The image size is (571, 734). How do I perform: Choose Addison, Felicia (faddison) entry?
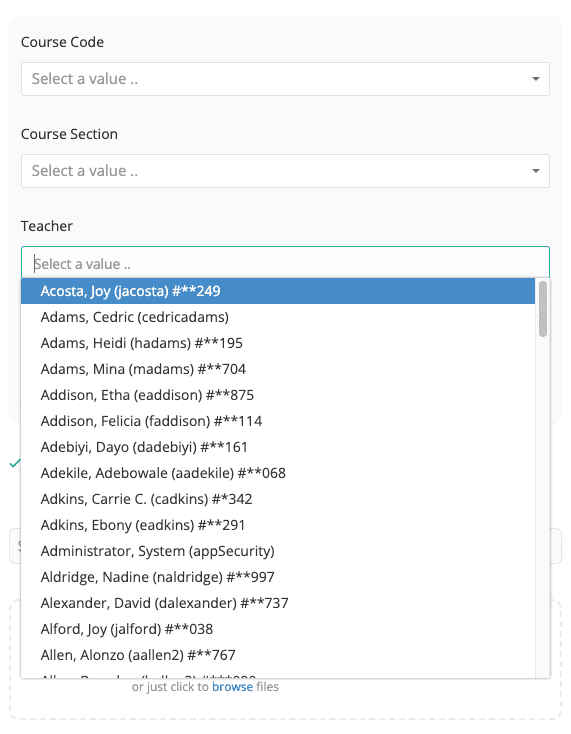278,421
